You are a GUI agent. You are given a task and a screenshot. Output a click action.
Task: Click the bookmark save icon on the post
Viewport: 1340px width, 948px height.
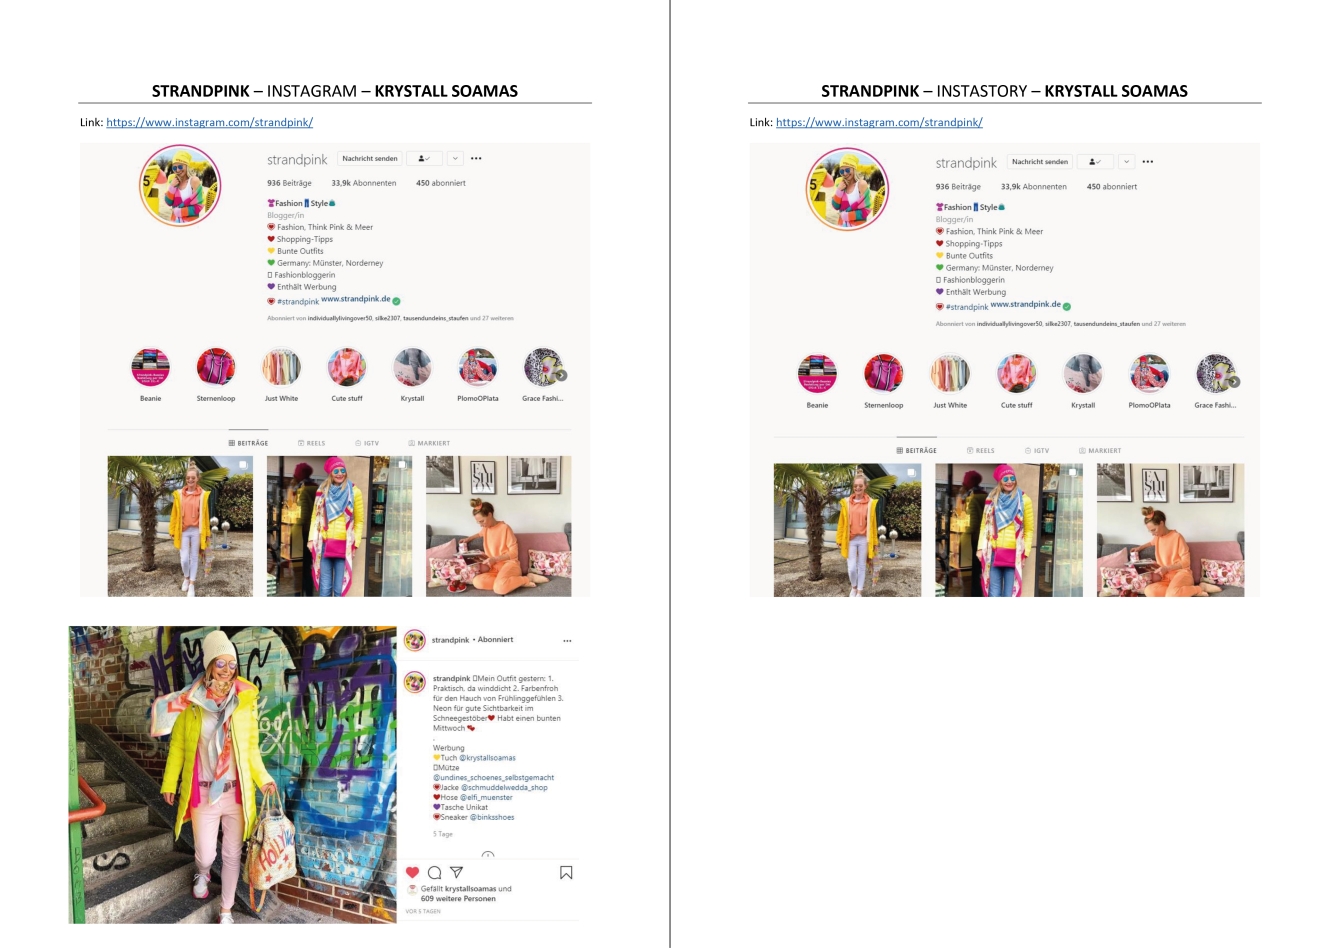click(x=566, y=872)
